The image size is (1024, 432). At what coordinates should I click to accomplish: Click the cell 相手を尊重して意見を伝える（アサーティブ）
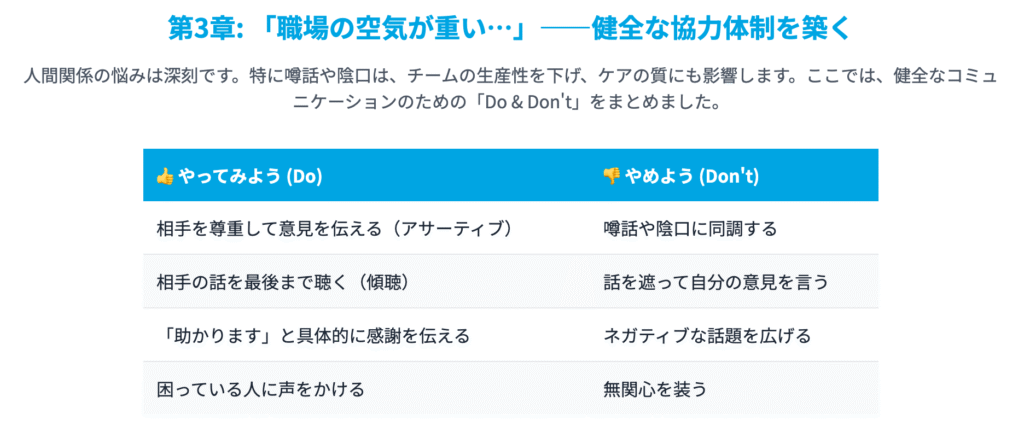coord(366,228)
